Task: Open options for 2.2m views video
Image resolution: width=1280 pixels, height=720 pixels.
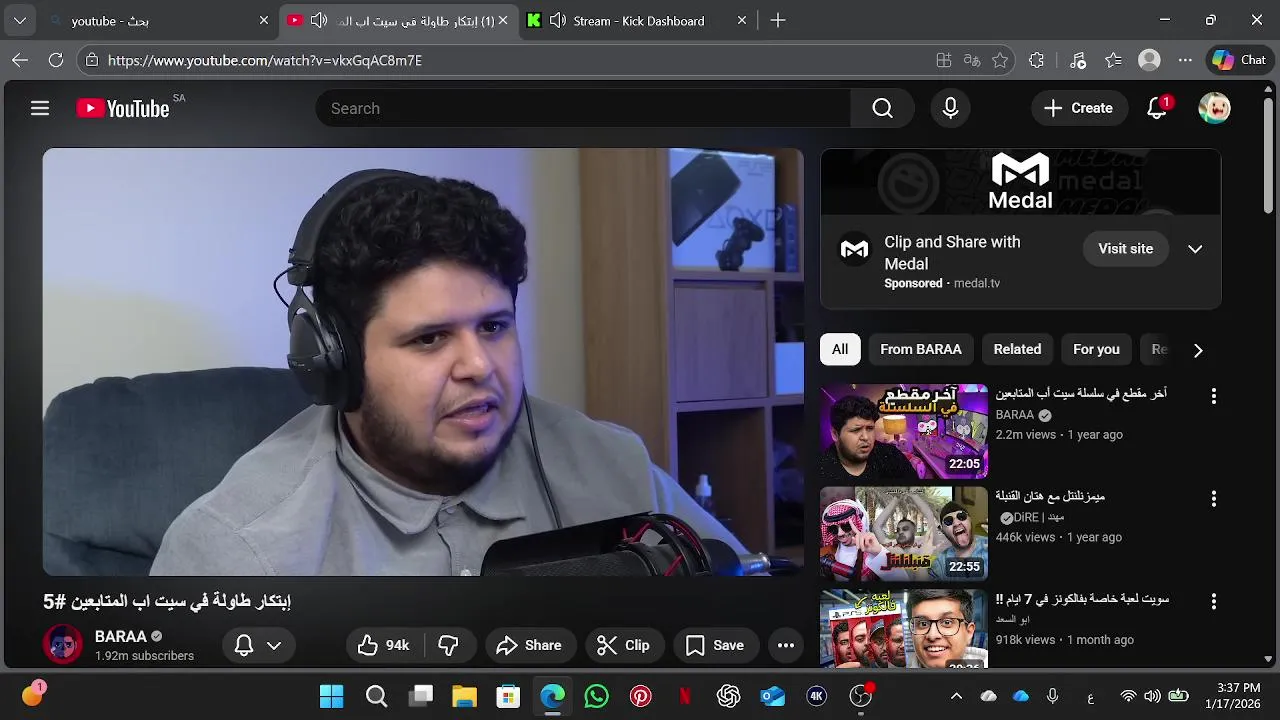Action: [x=1214, y=396]
